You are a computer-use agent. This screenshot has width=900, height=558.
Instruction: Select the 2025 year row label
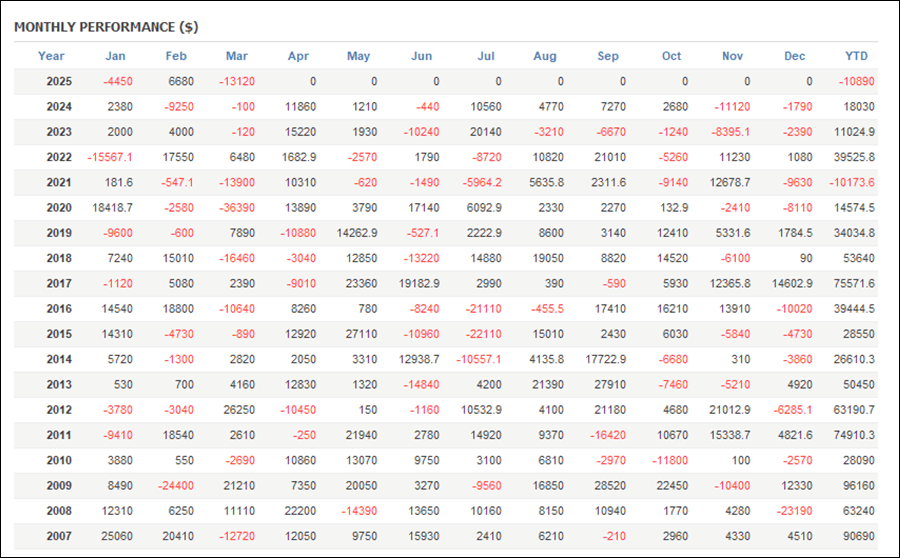59,82
